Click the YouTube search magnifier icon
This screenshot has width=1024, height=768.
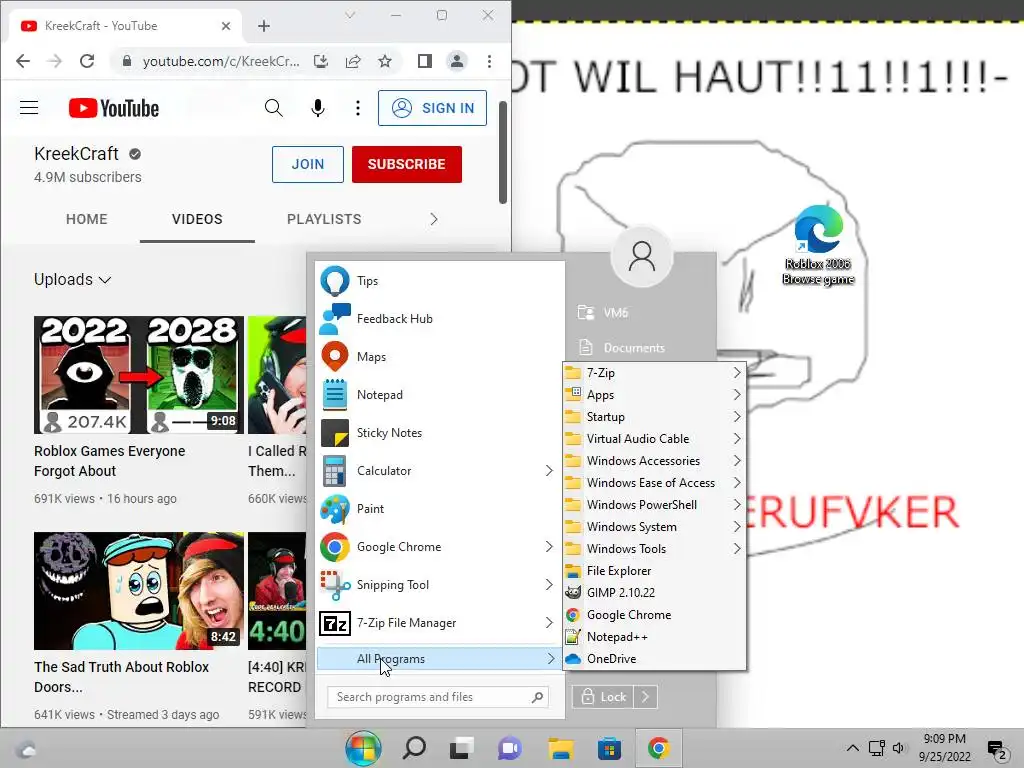pyautogui.click(x=274, y=108)
